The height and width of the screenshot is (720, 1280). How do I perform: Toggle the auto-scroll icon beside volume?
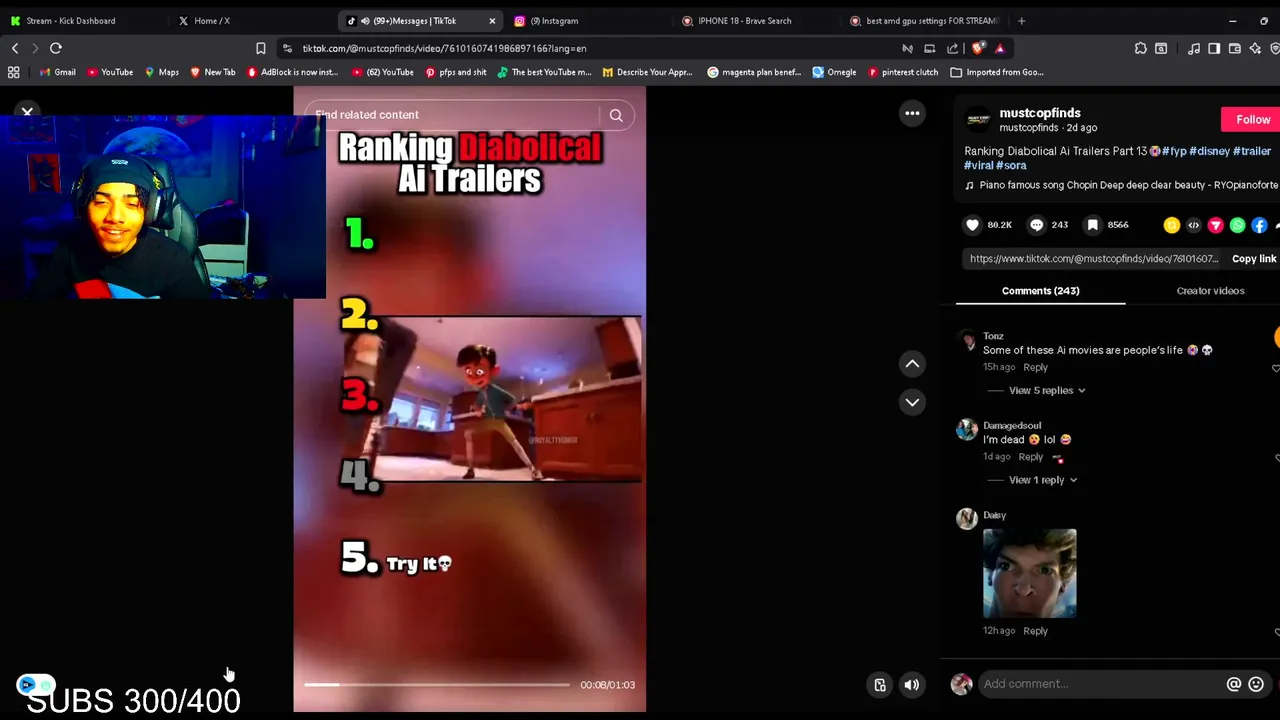click(880, 685)
